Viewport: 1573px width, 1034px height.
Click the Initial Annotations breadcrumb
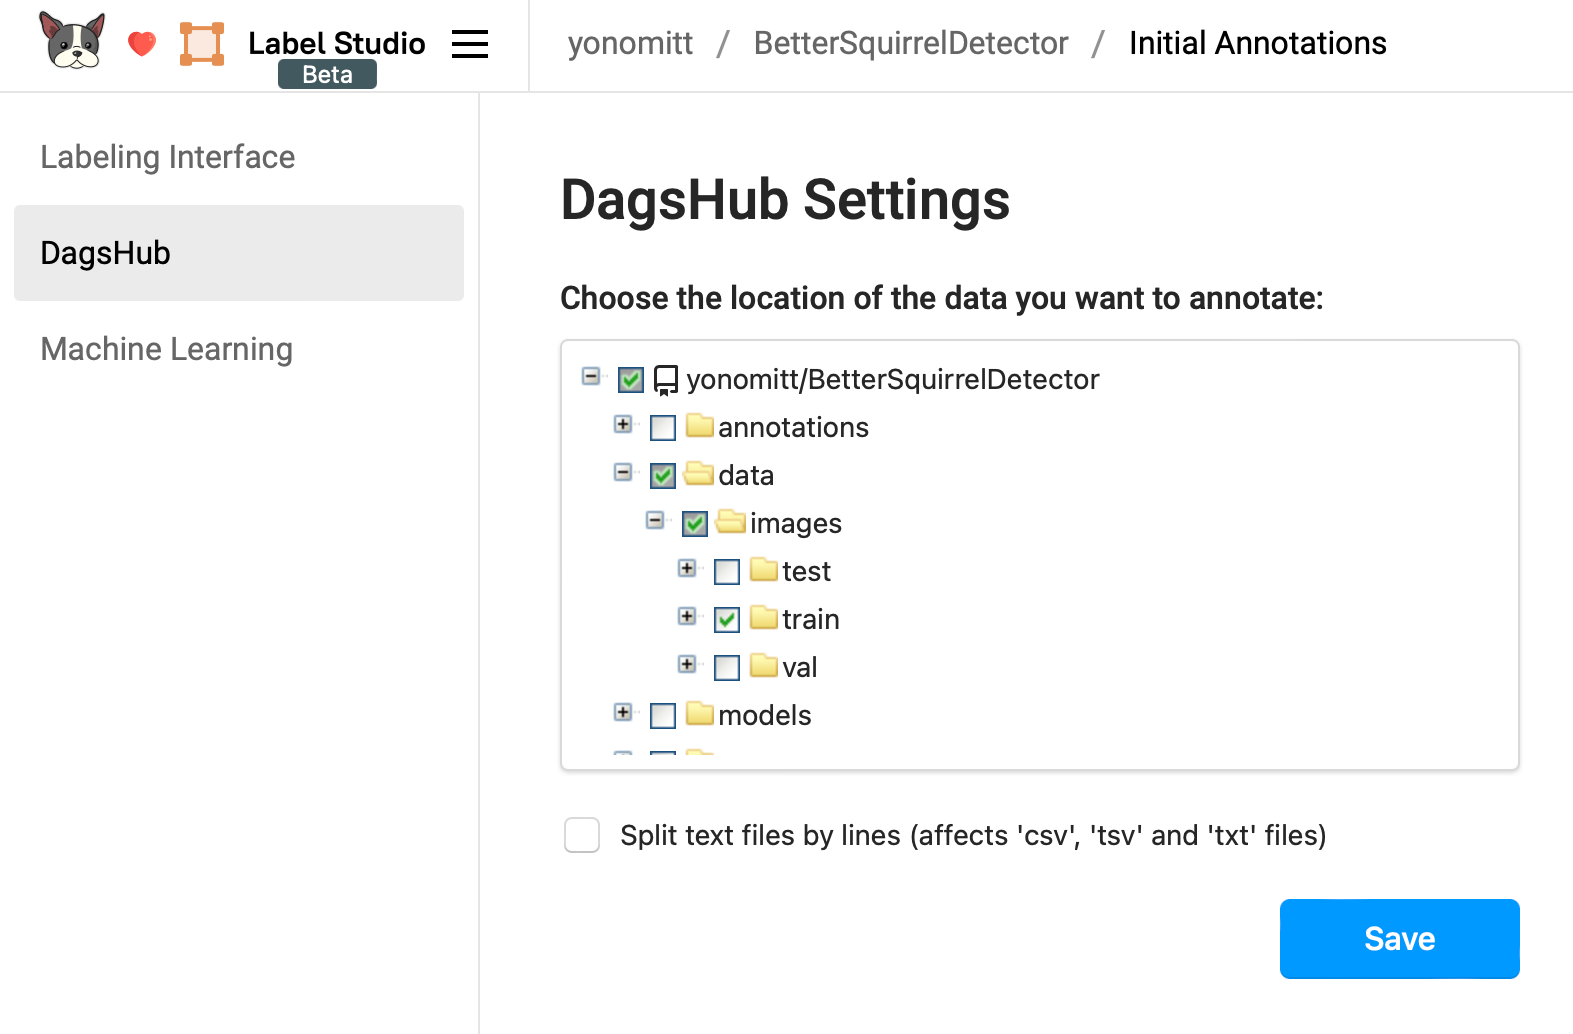(x=1257, y=43)
